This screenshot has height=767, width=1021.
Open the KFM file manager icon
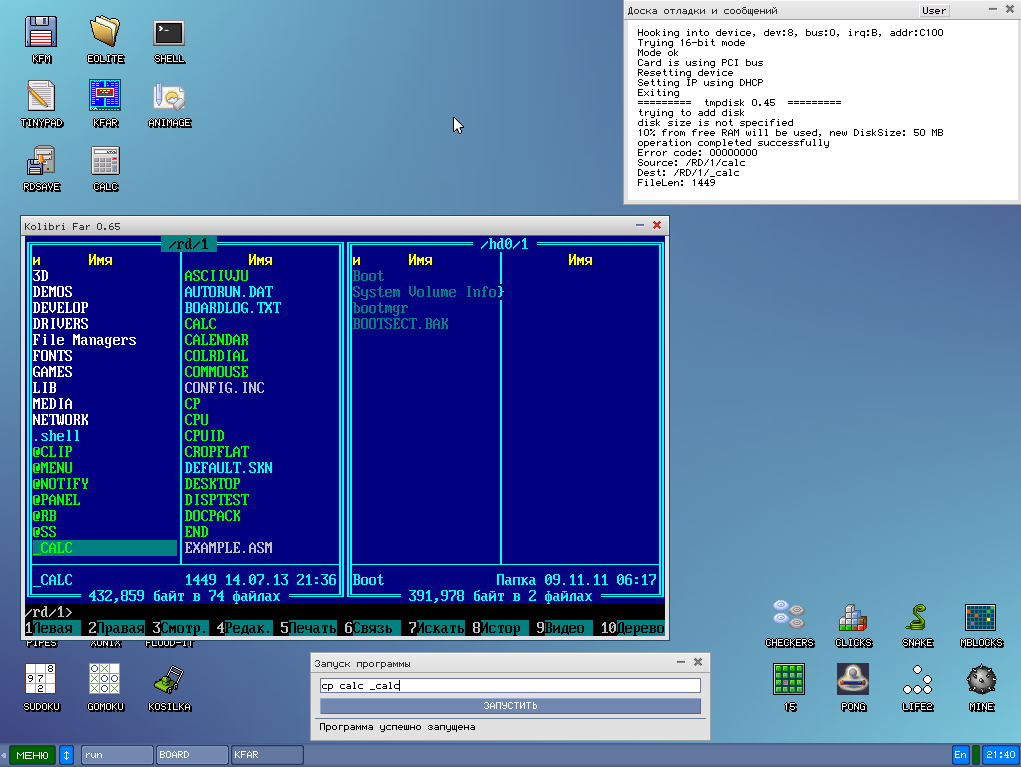click(41, 34)
